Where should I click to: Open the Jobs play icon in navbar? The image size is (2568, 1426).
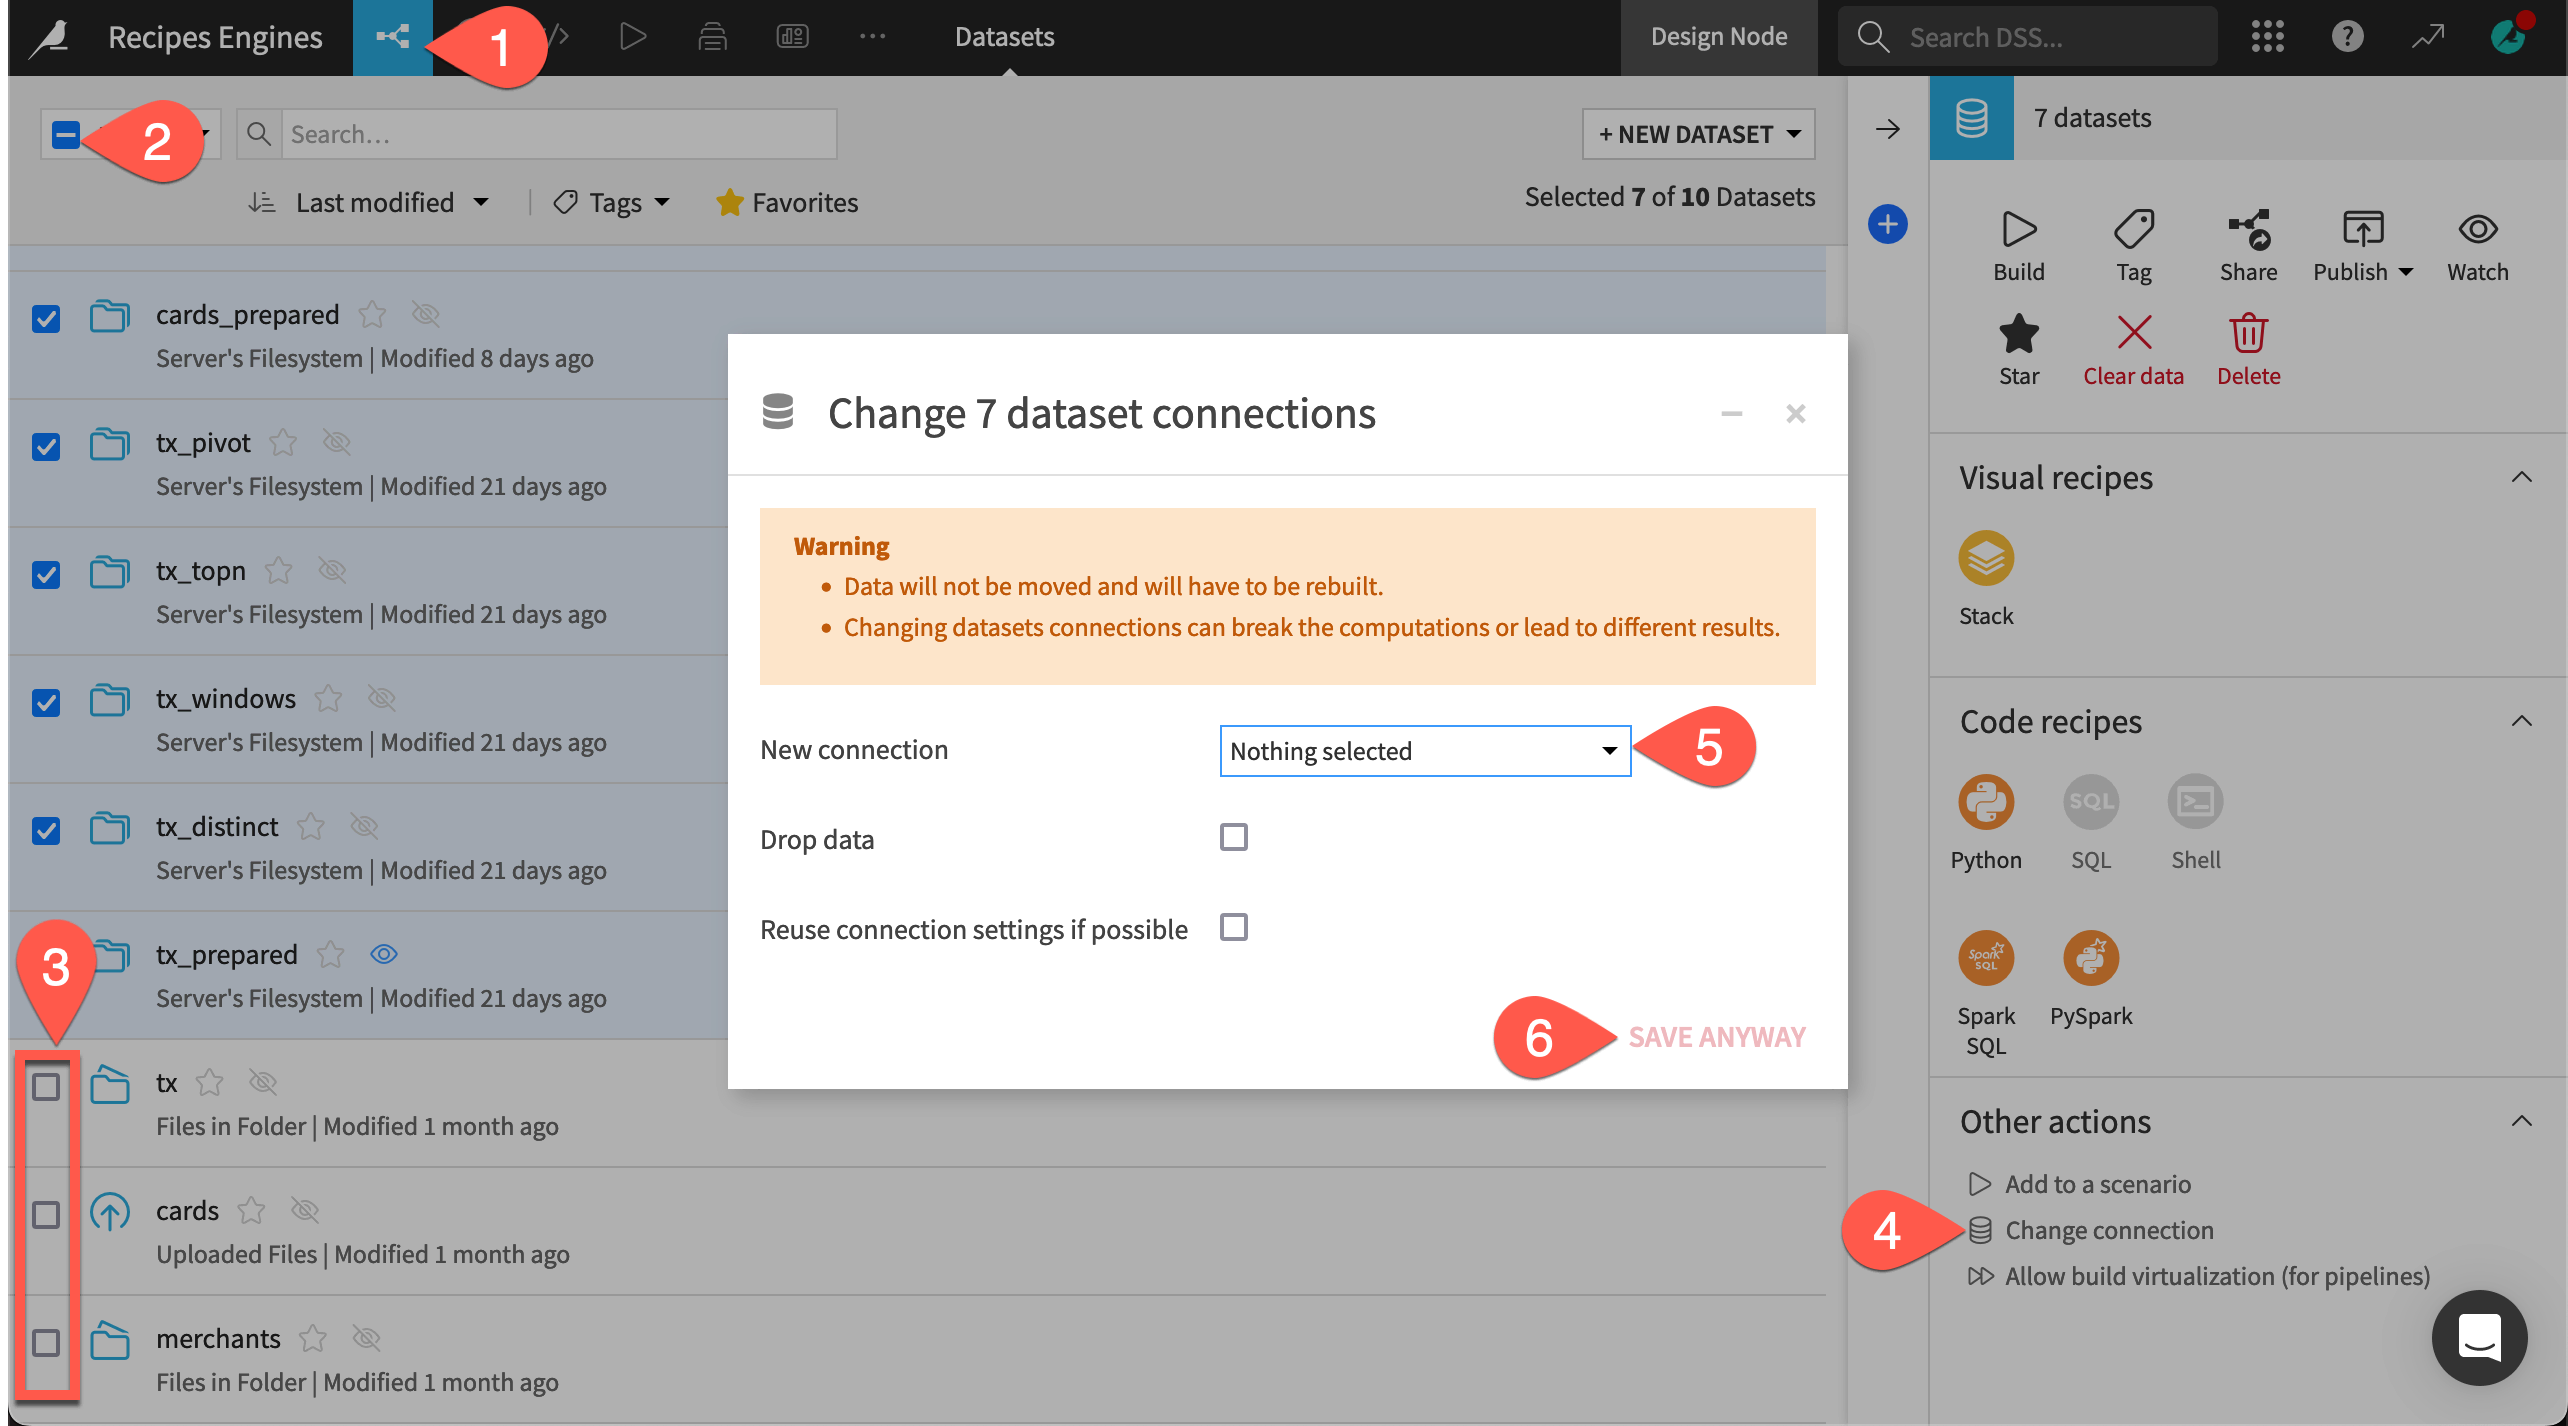(632, 37)
